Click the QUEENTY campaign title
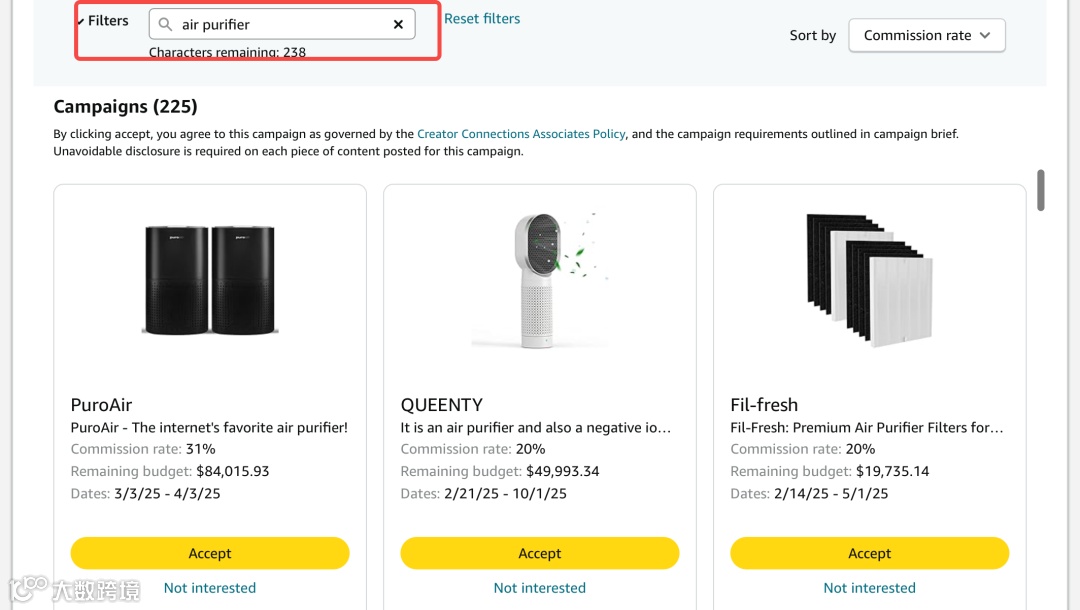This screenshot has width=1080, height=610. click(x=442, y=405)
